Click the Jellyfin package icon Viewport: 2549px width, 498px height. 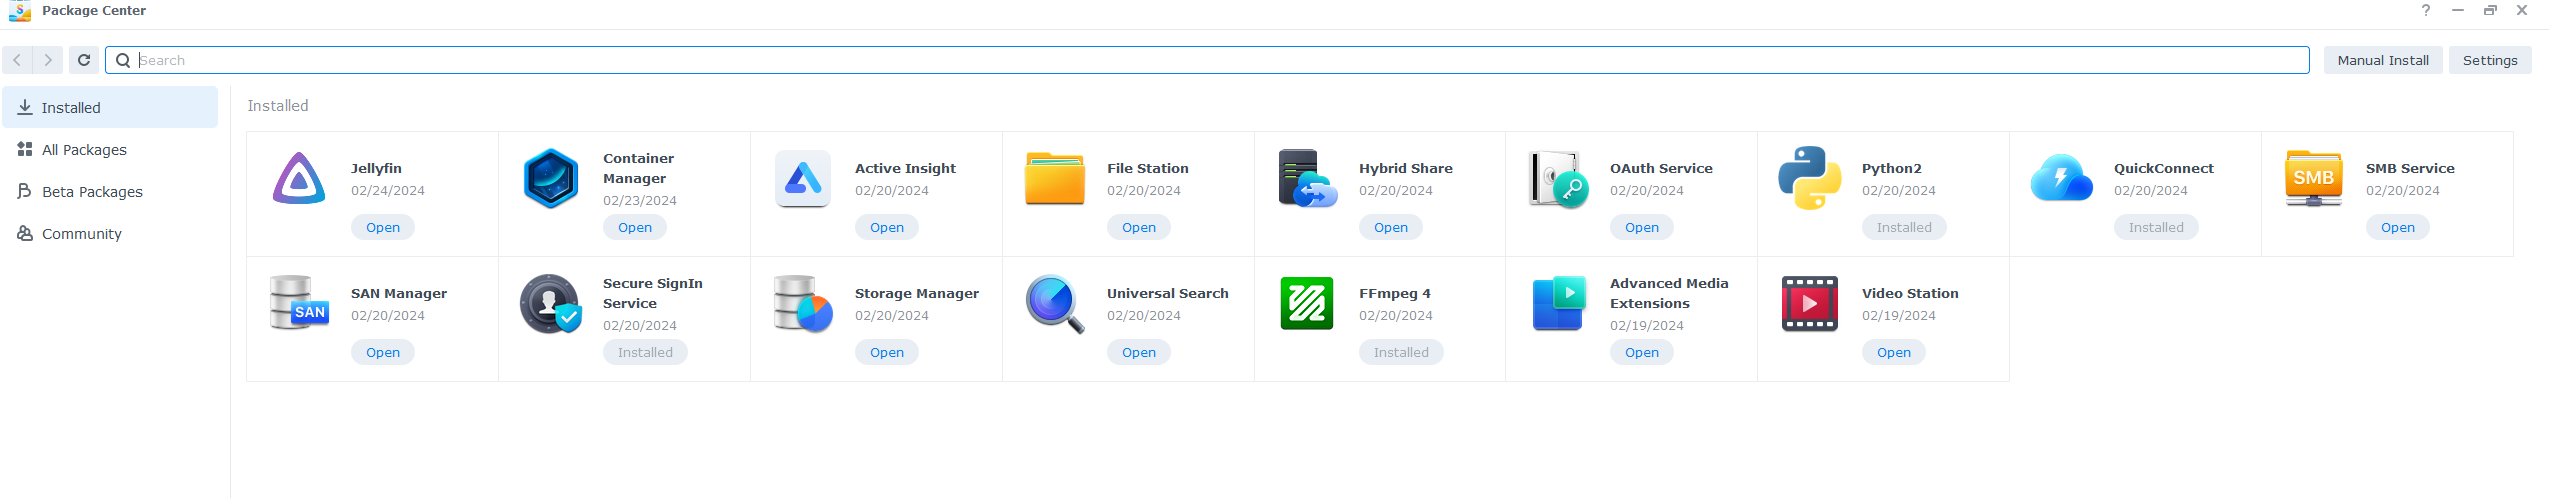click(298, 179)
